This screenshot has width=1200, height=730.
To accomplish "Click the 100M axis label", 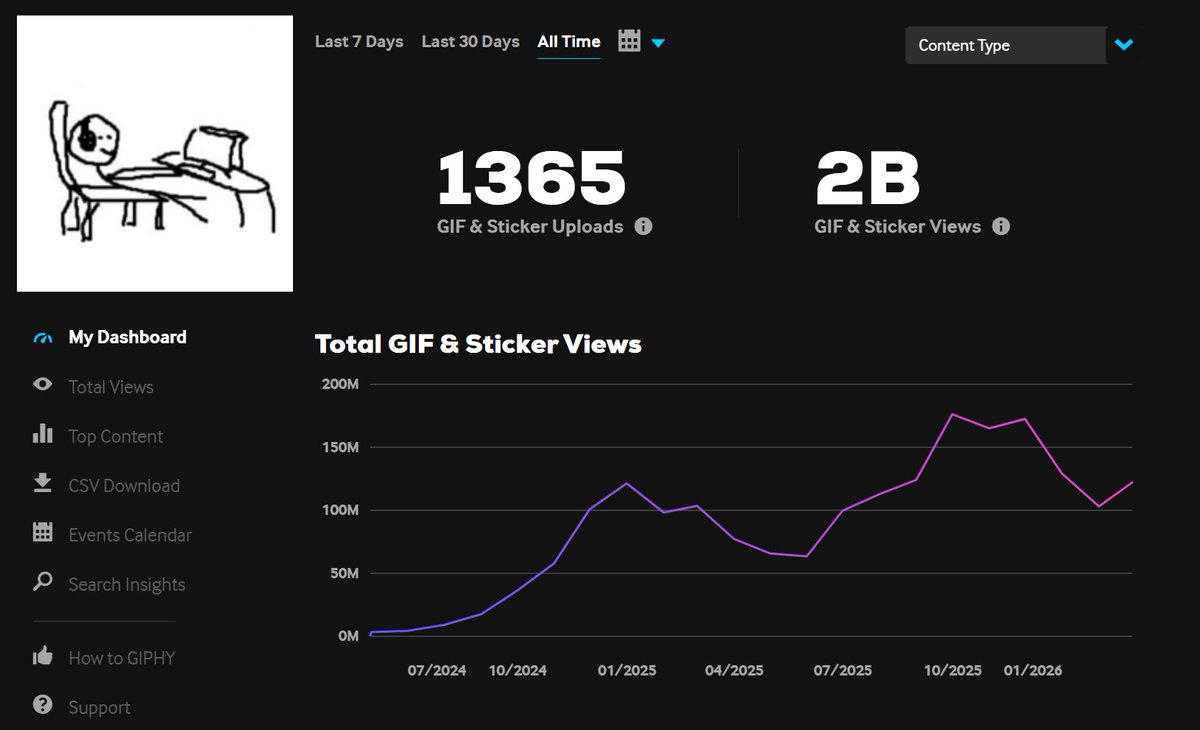I will 340,510.
